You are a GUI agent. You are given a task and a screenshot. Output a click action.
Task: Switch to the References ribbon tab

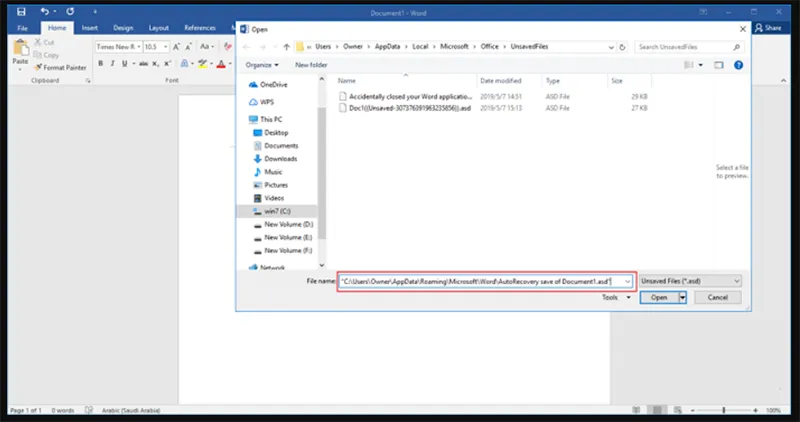click(x=200, y=28)
